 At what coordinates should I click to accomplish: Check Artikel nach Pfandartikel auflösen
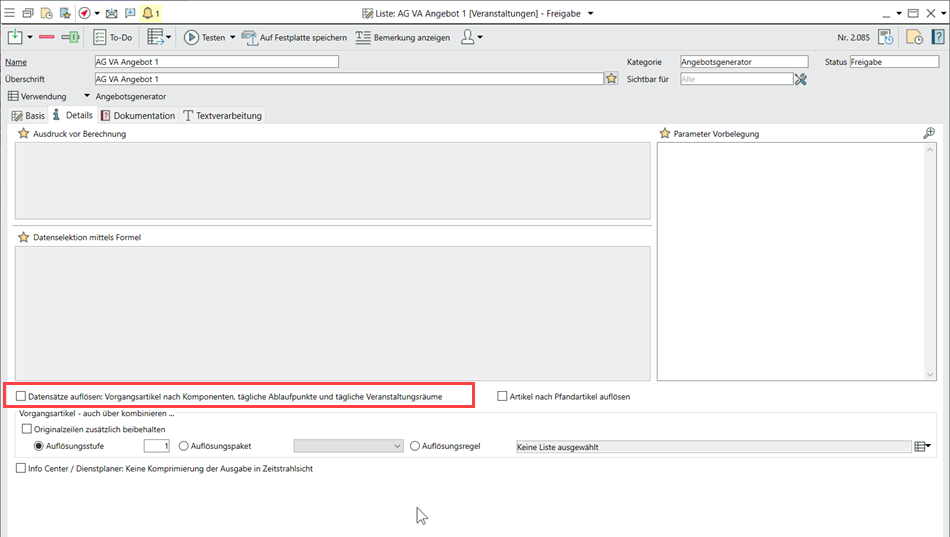[x=503, y=397]
